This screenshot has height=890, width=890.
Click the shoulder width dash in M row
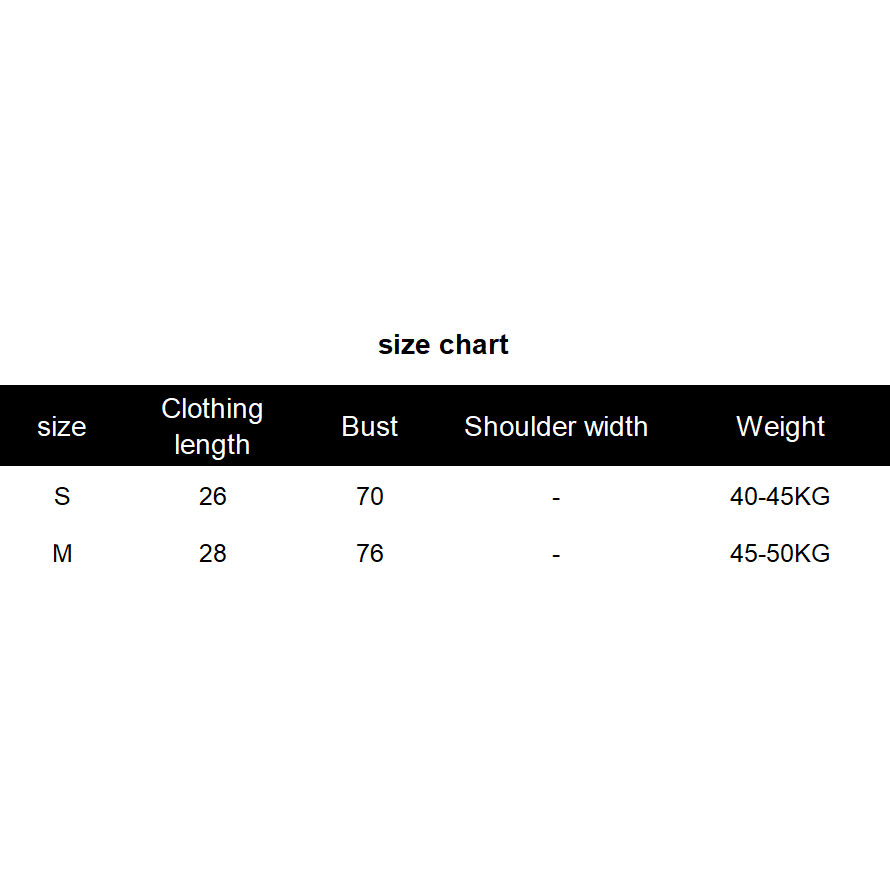coord(556,554)
